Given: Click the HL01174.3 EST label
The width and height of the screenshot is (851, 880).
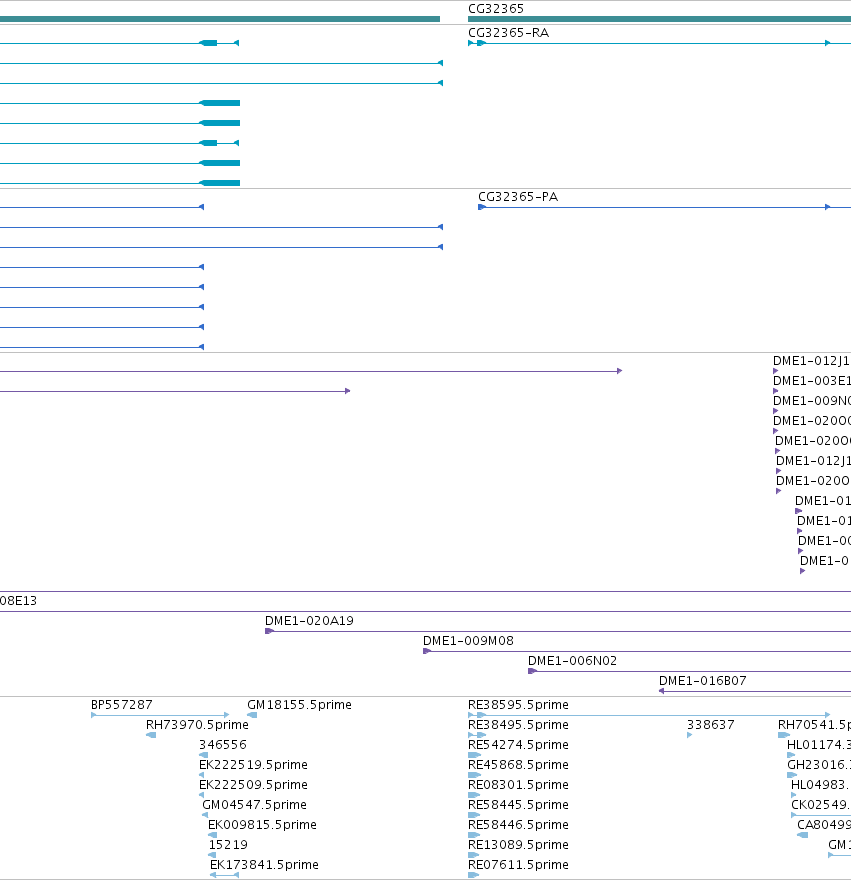Looking at the screenshot, I should tap(819, 745).
